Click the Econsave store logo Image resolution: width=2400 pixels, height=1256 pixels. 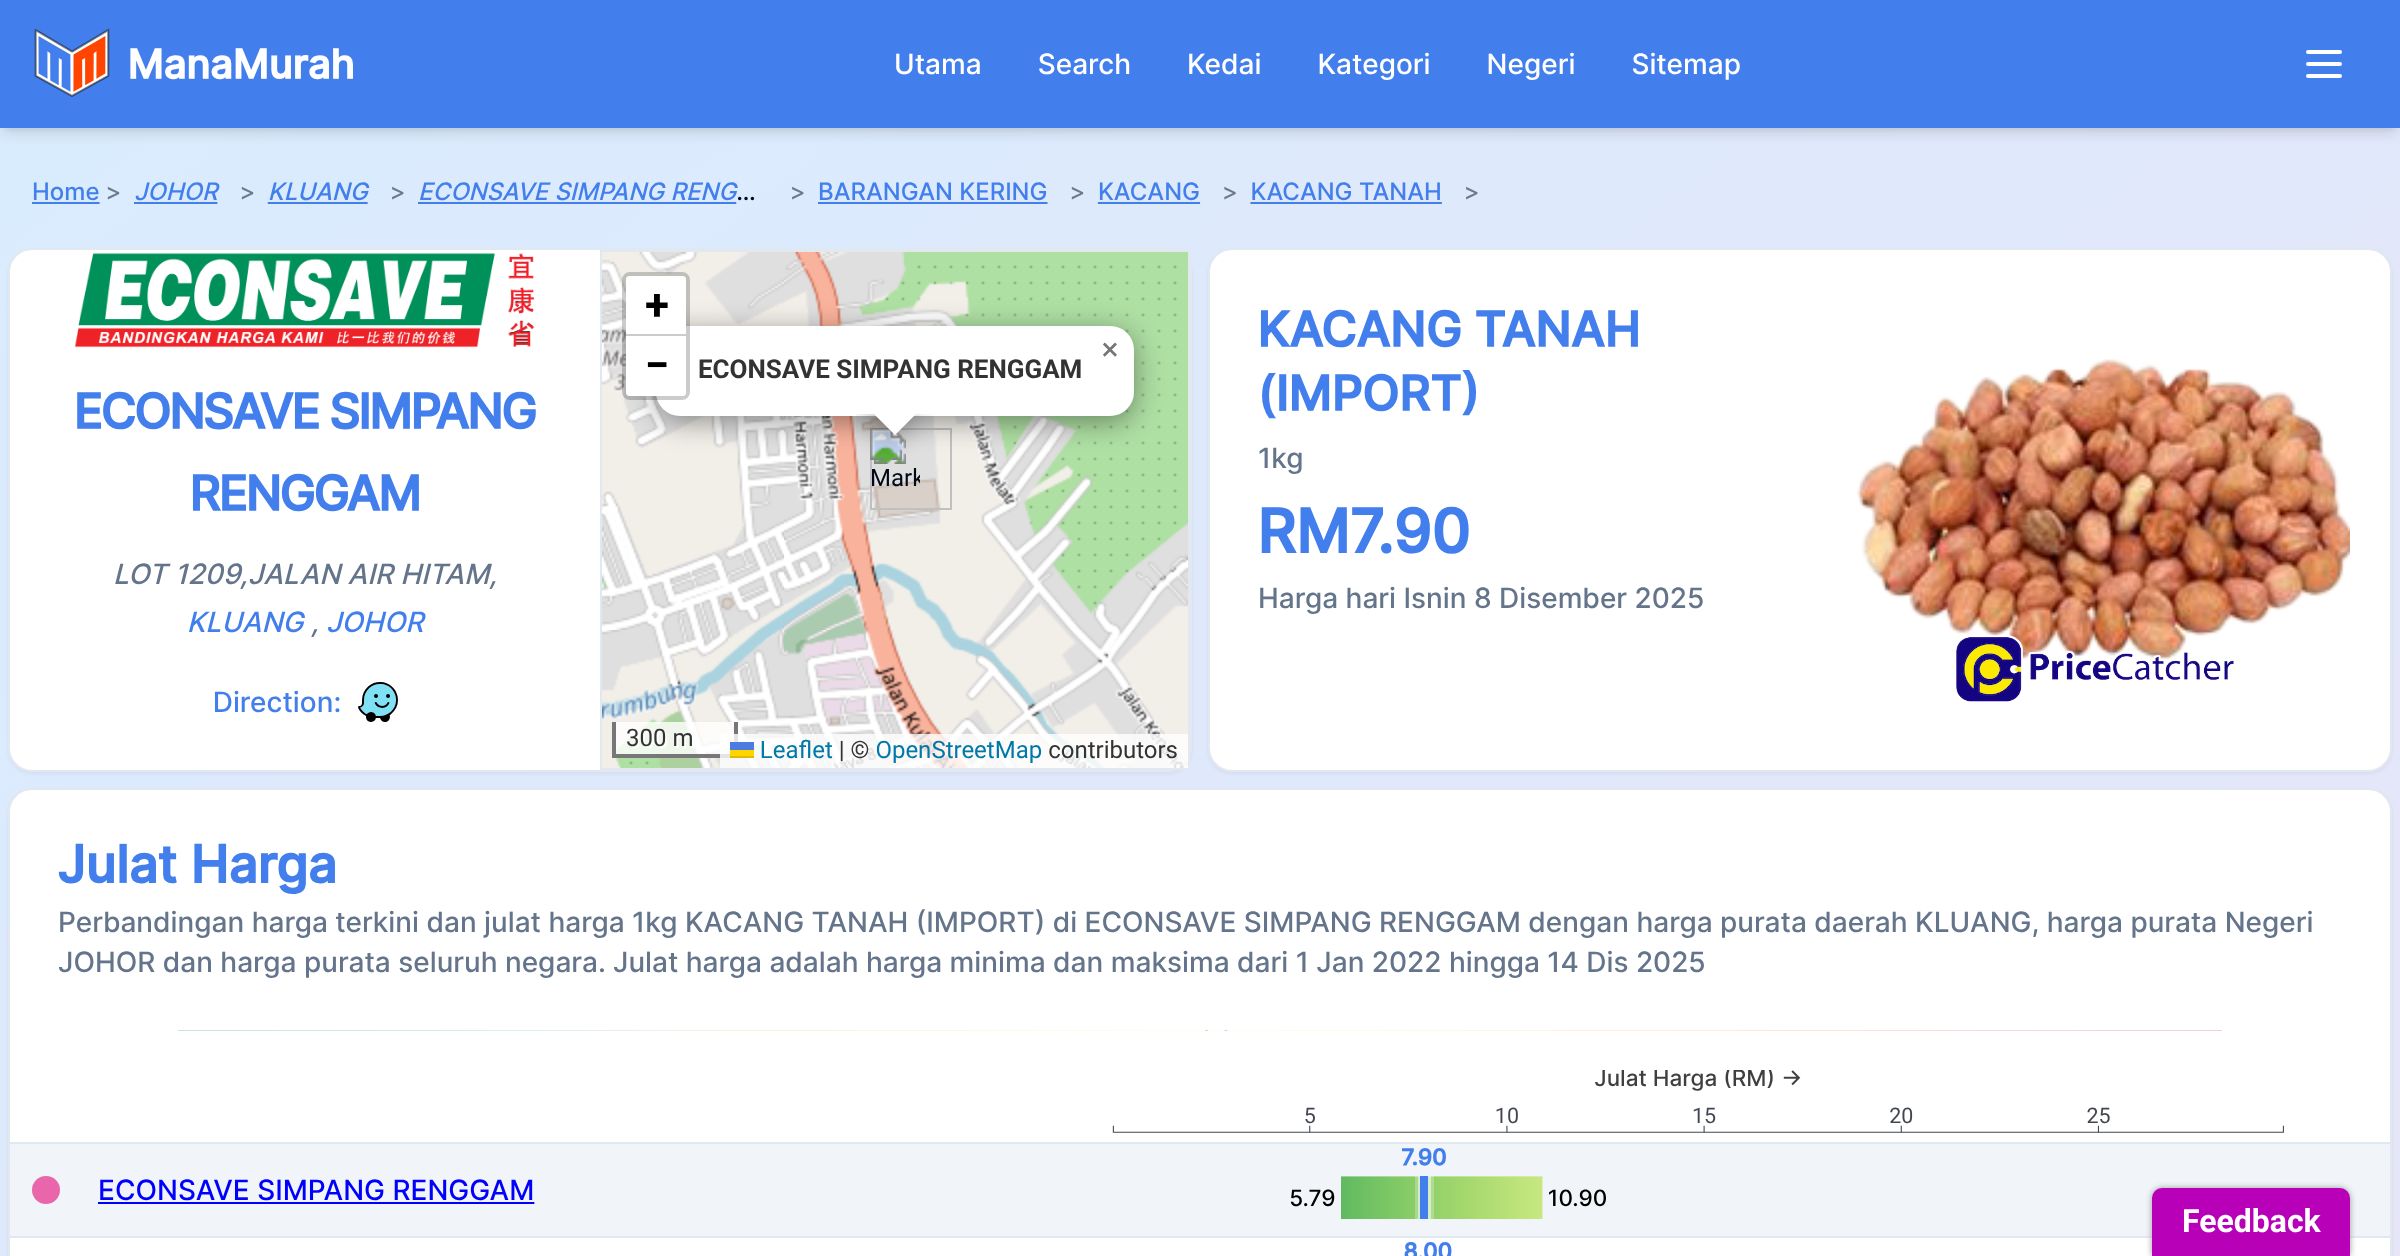click(x=305, y=300)
